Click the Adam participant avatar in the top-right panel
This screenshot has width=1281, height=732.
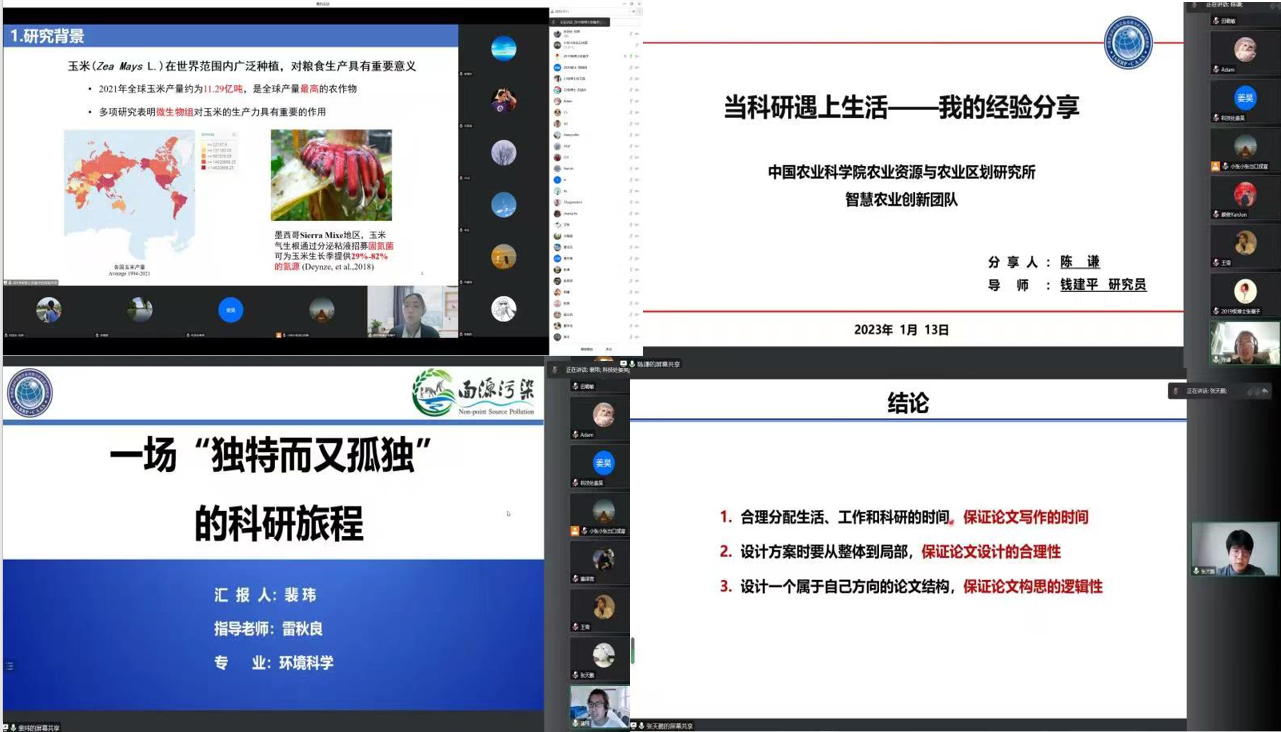tap(1244, 49)
